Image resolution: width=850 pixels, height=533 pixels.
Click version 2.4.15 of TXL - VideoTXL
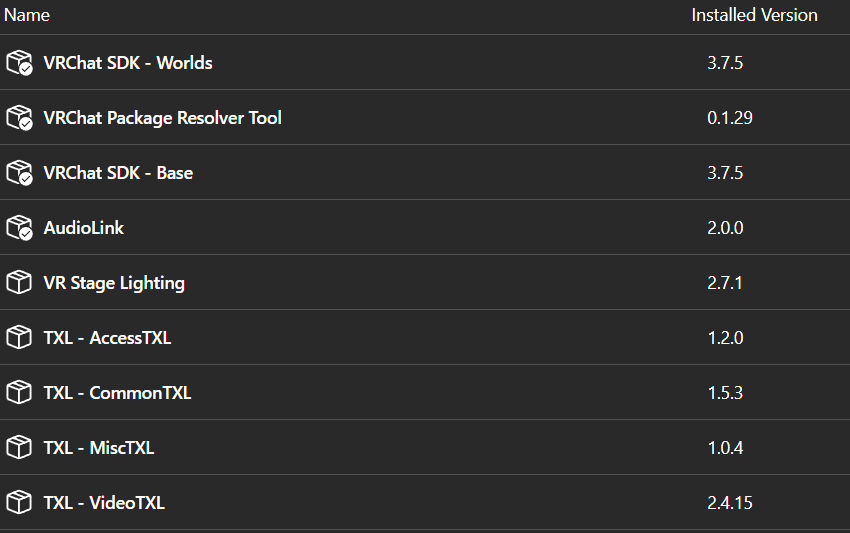729,503
